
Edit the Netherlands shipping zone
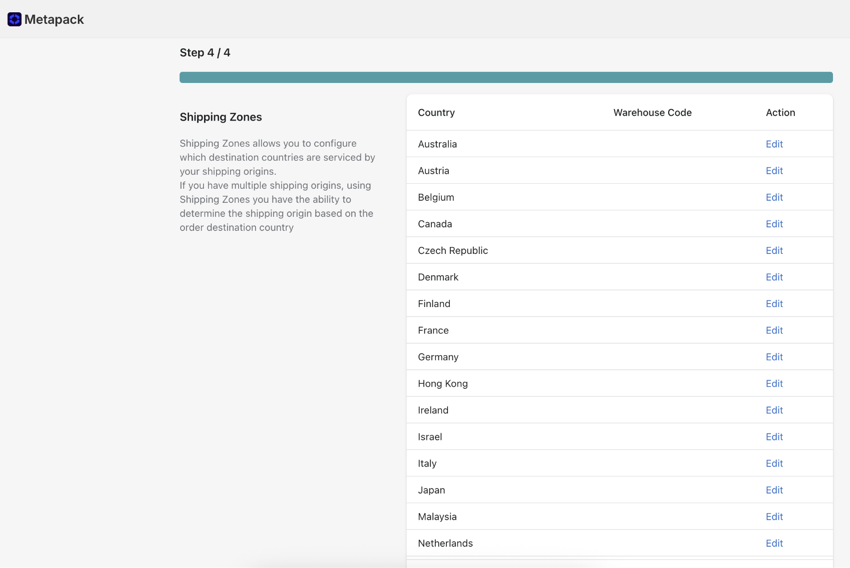pos(774,543)
